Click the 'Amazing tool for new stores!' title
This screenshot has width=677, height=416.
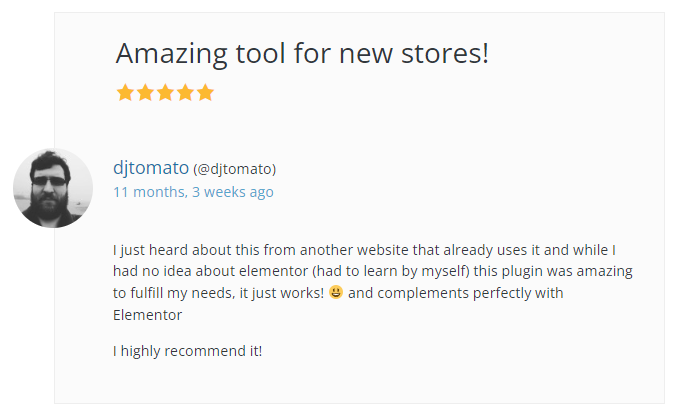[x=302, y=53]
